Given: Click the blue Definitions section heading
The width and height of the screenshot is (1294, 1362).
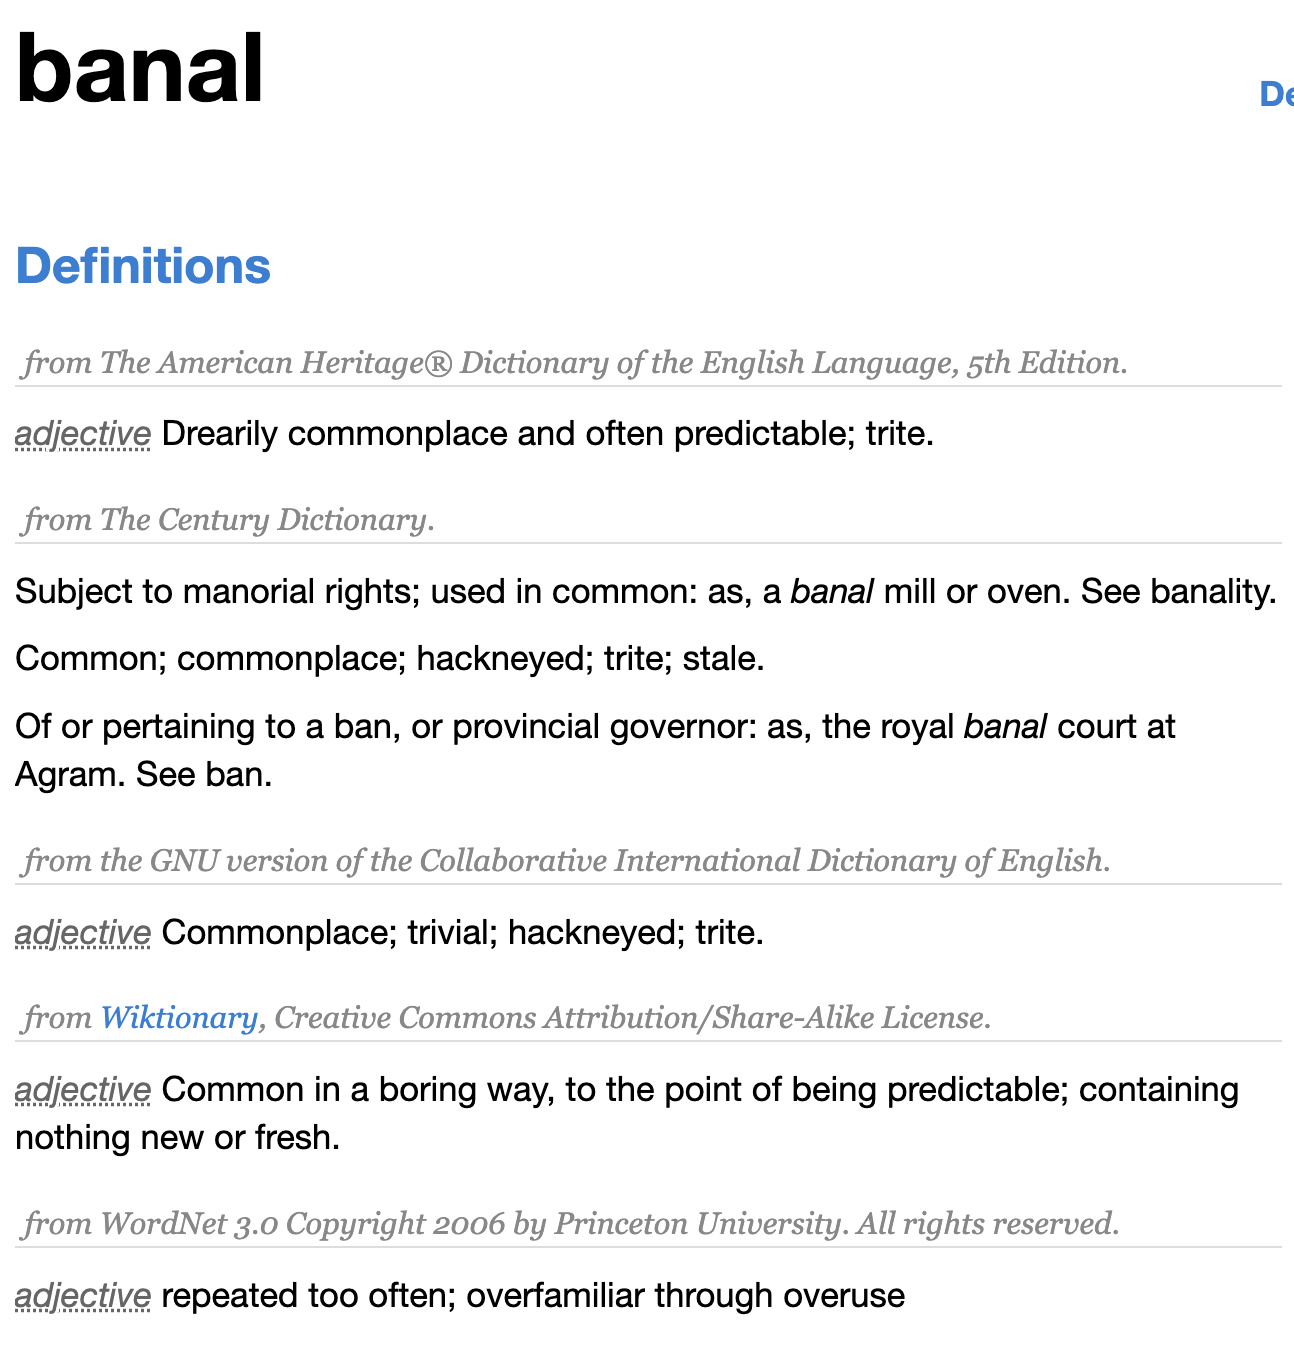Looking at the screenshot, I should point(143,266).
